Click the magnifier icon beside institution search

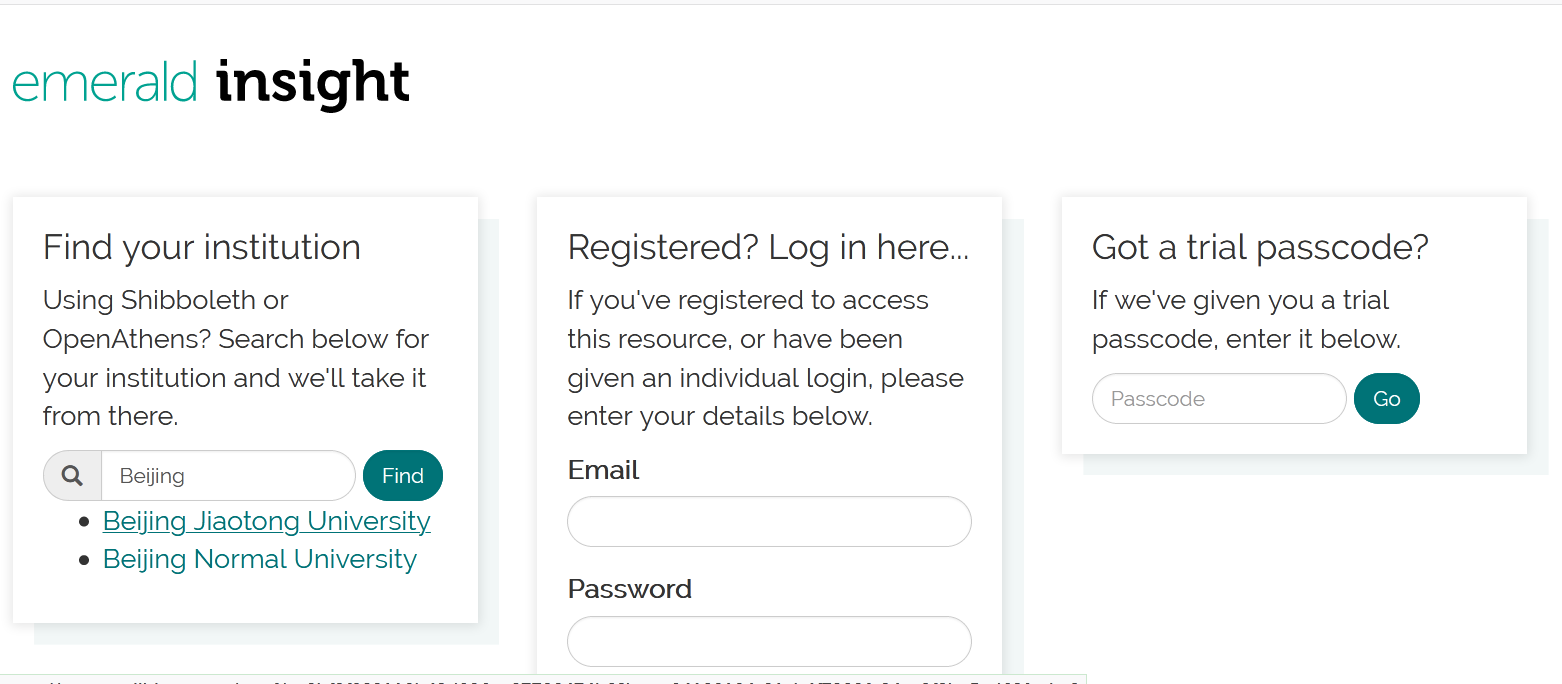pos(72,476)
